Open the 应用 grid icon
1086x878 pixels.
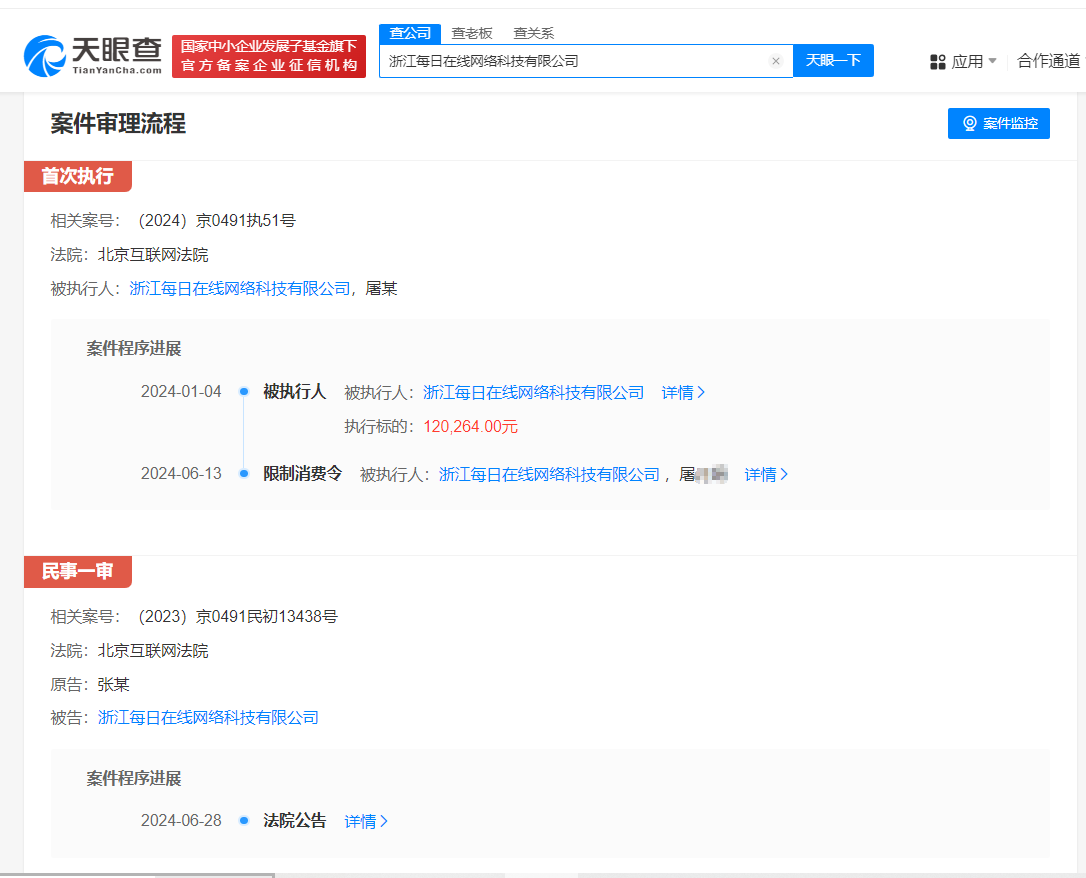tap(938, 61)
